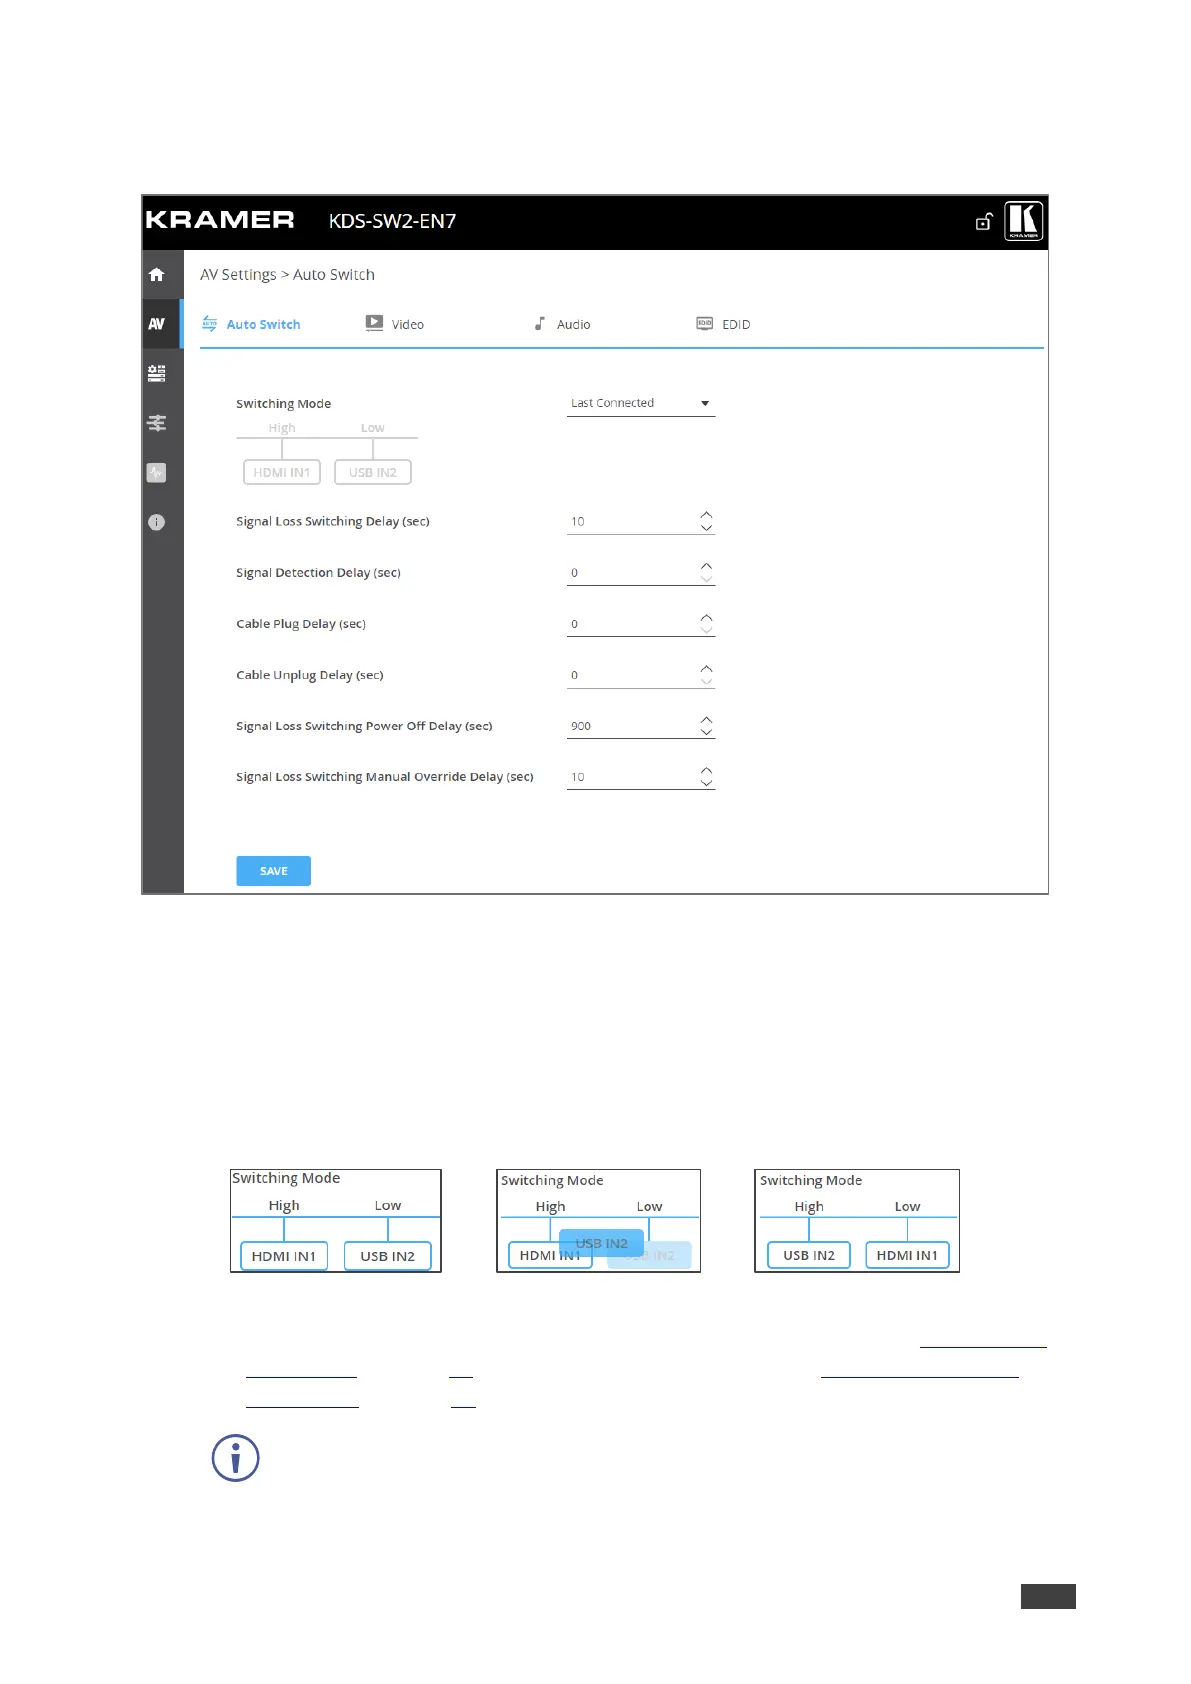
Task: Decrease Cable Unplug Delay value
Action: (x=706, y=680)
